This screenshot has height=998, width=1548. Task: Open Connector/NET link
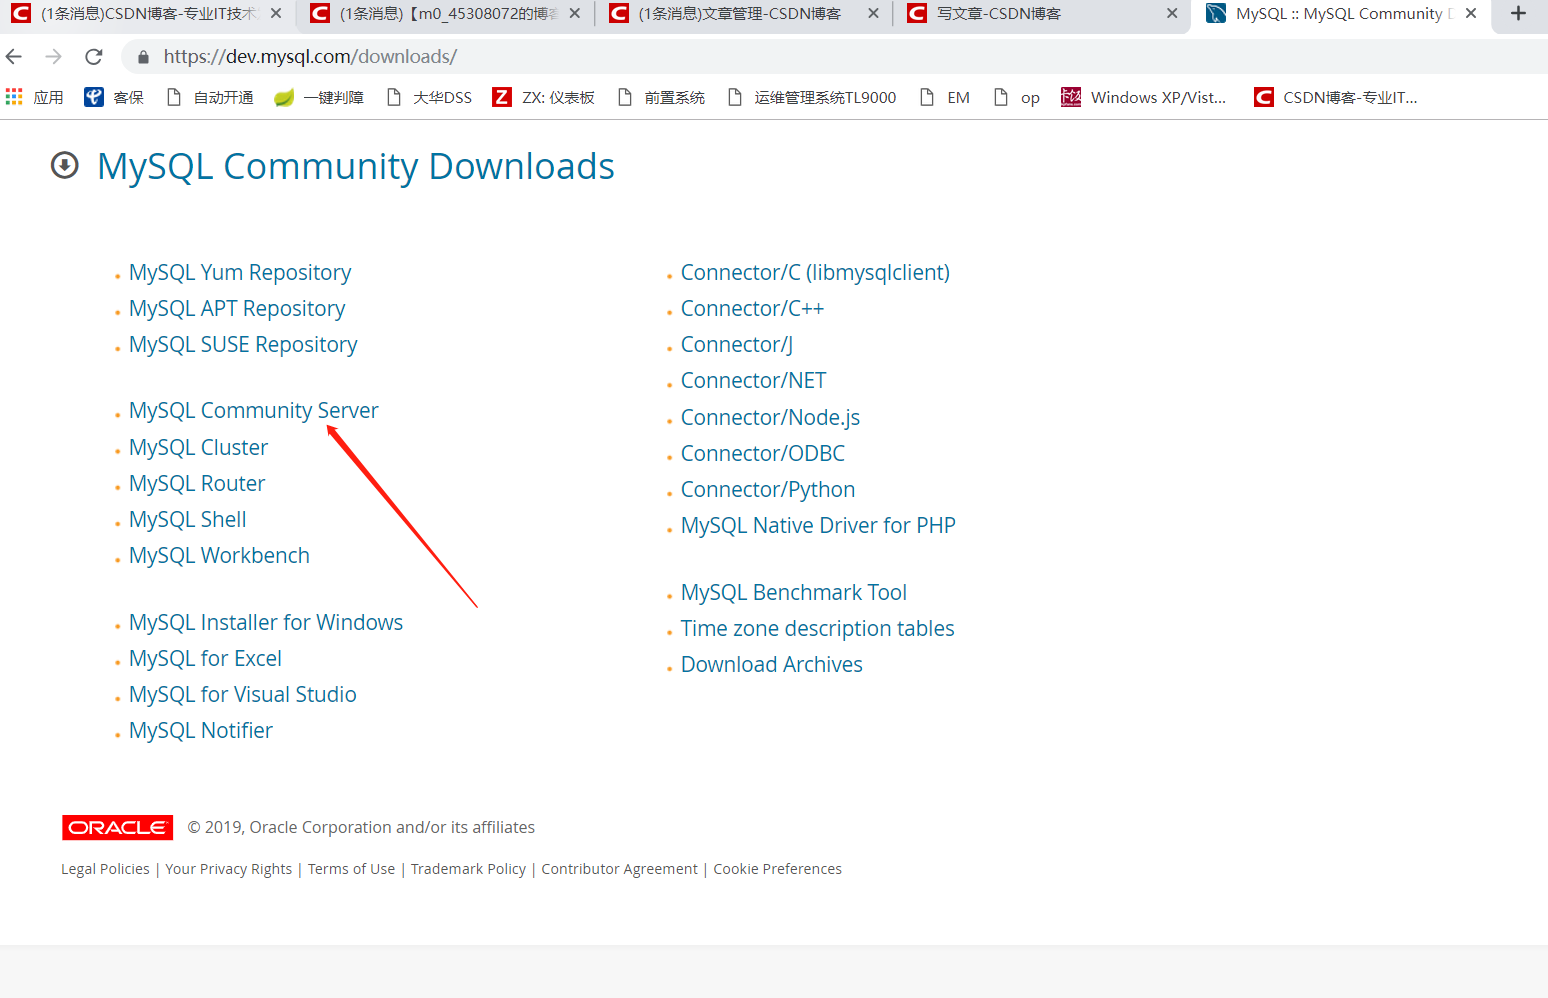754,381
